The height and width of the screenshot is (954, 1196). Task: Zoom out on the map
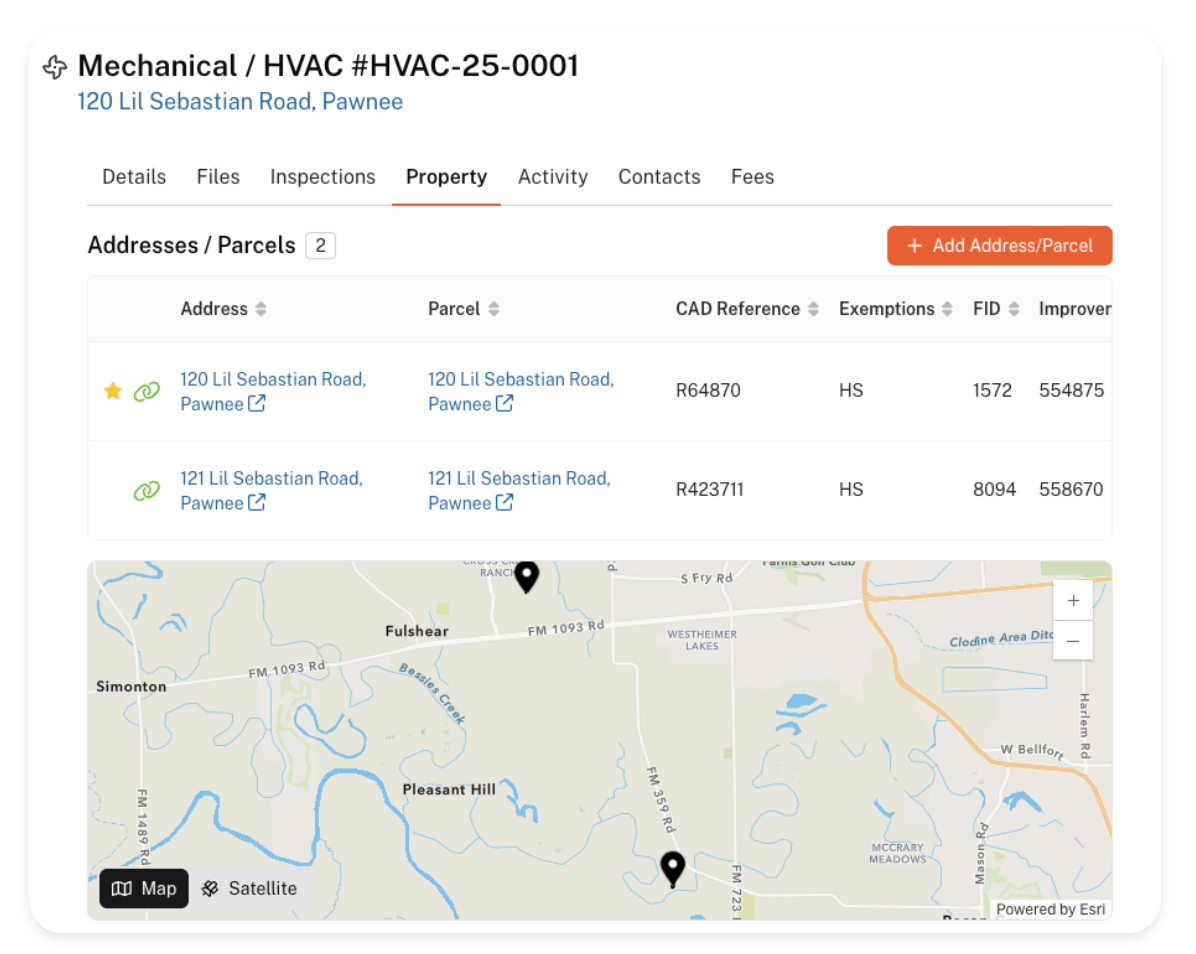(x=1072, y=640)
